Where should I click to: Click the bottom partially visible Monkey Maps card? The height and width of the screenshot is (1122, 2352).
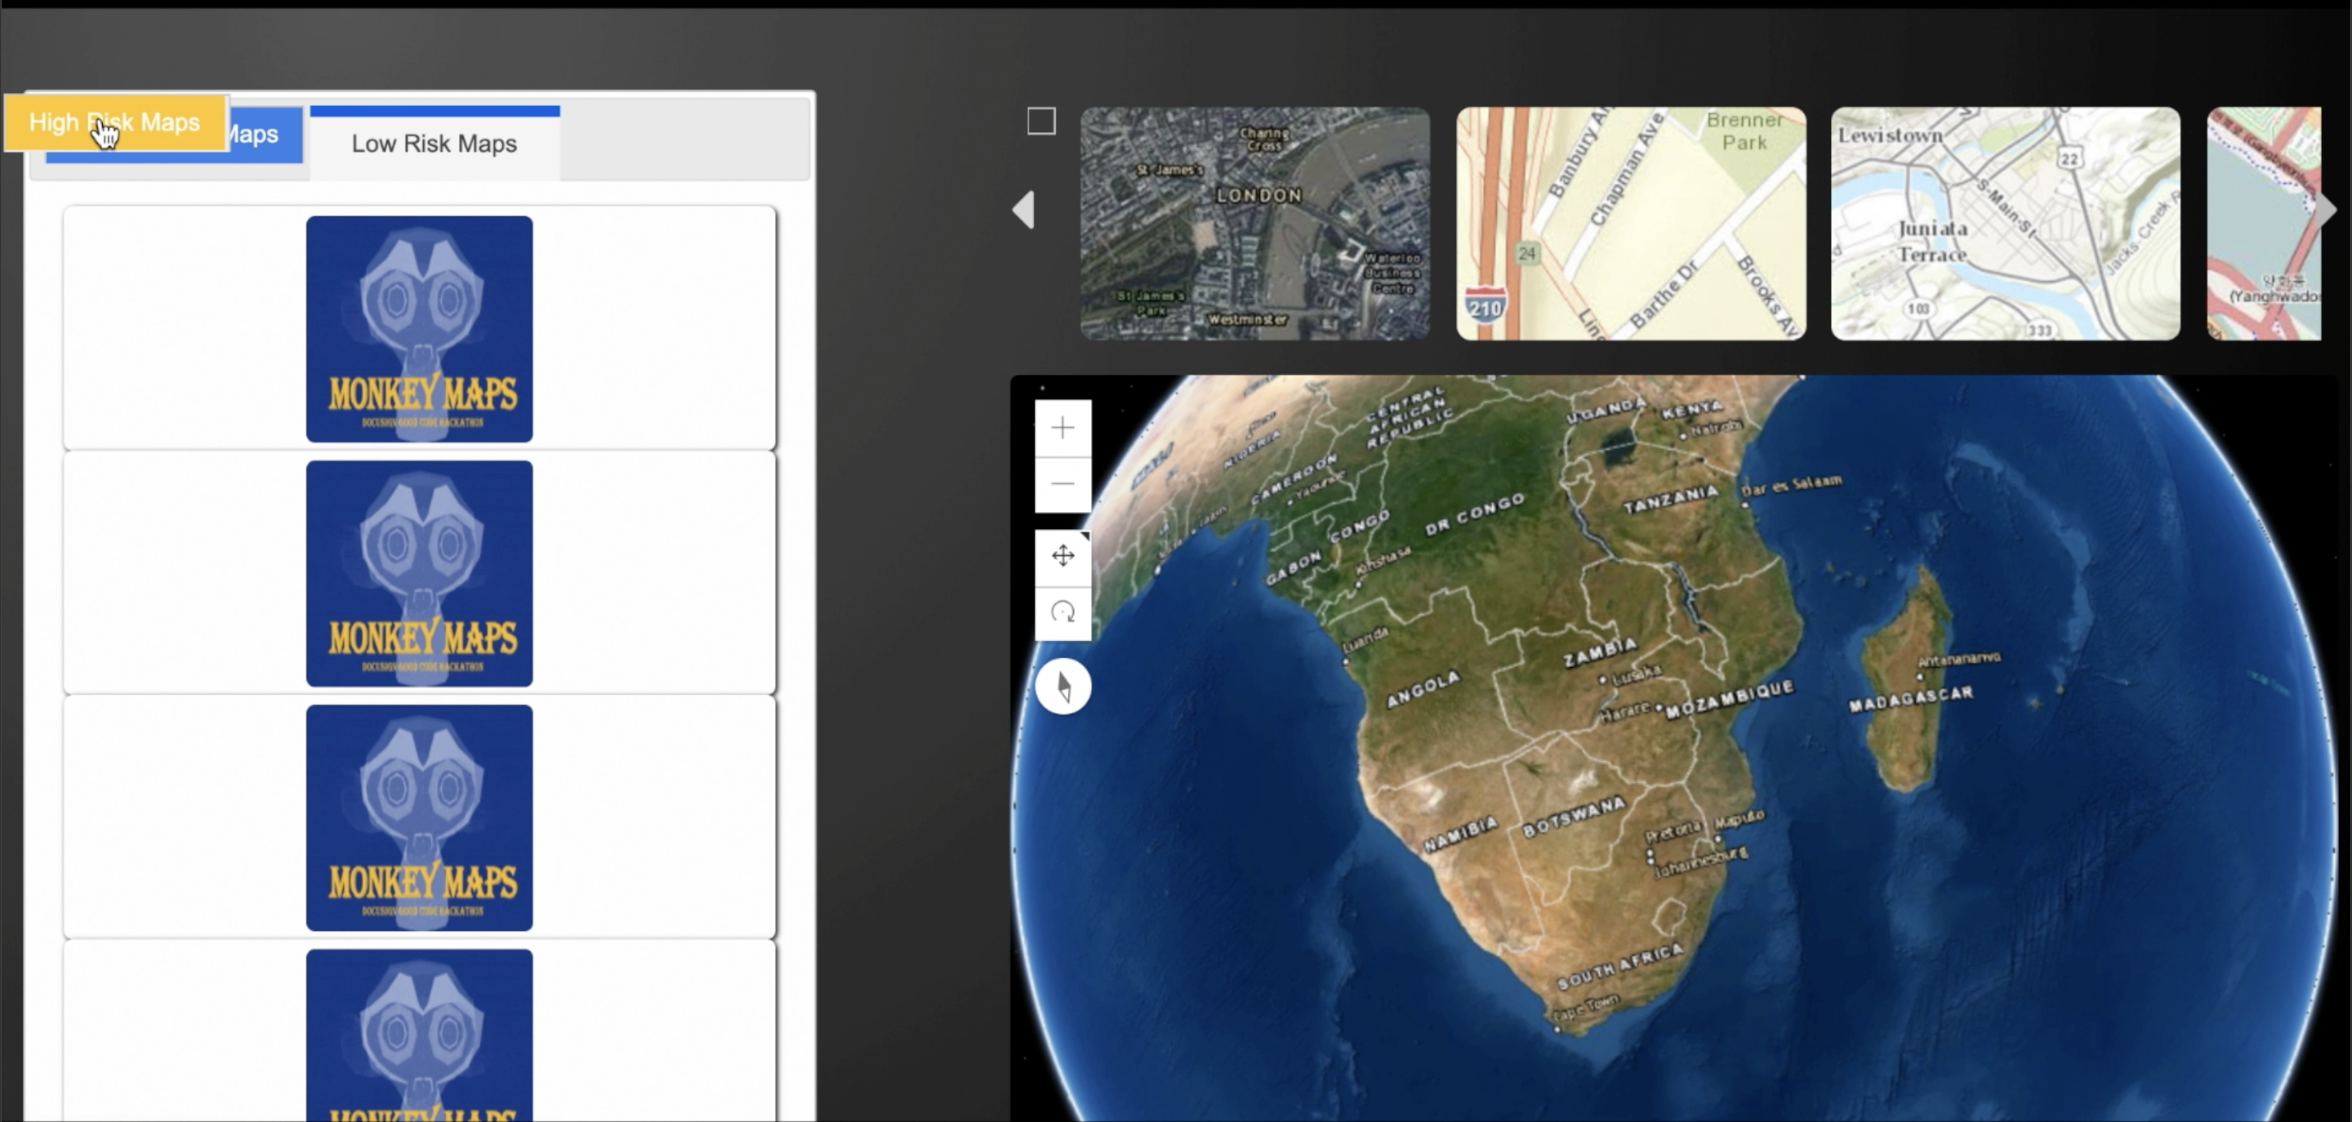419,1035
